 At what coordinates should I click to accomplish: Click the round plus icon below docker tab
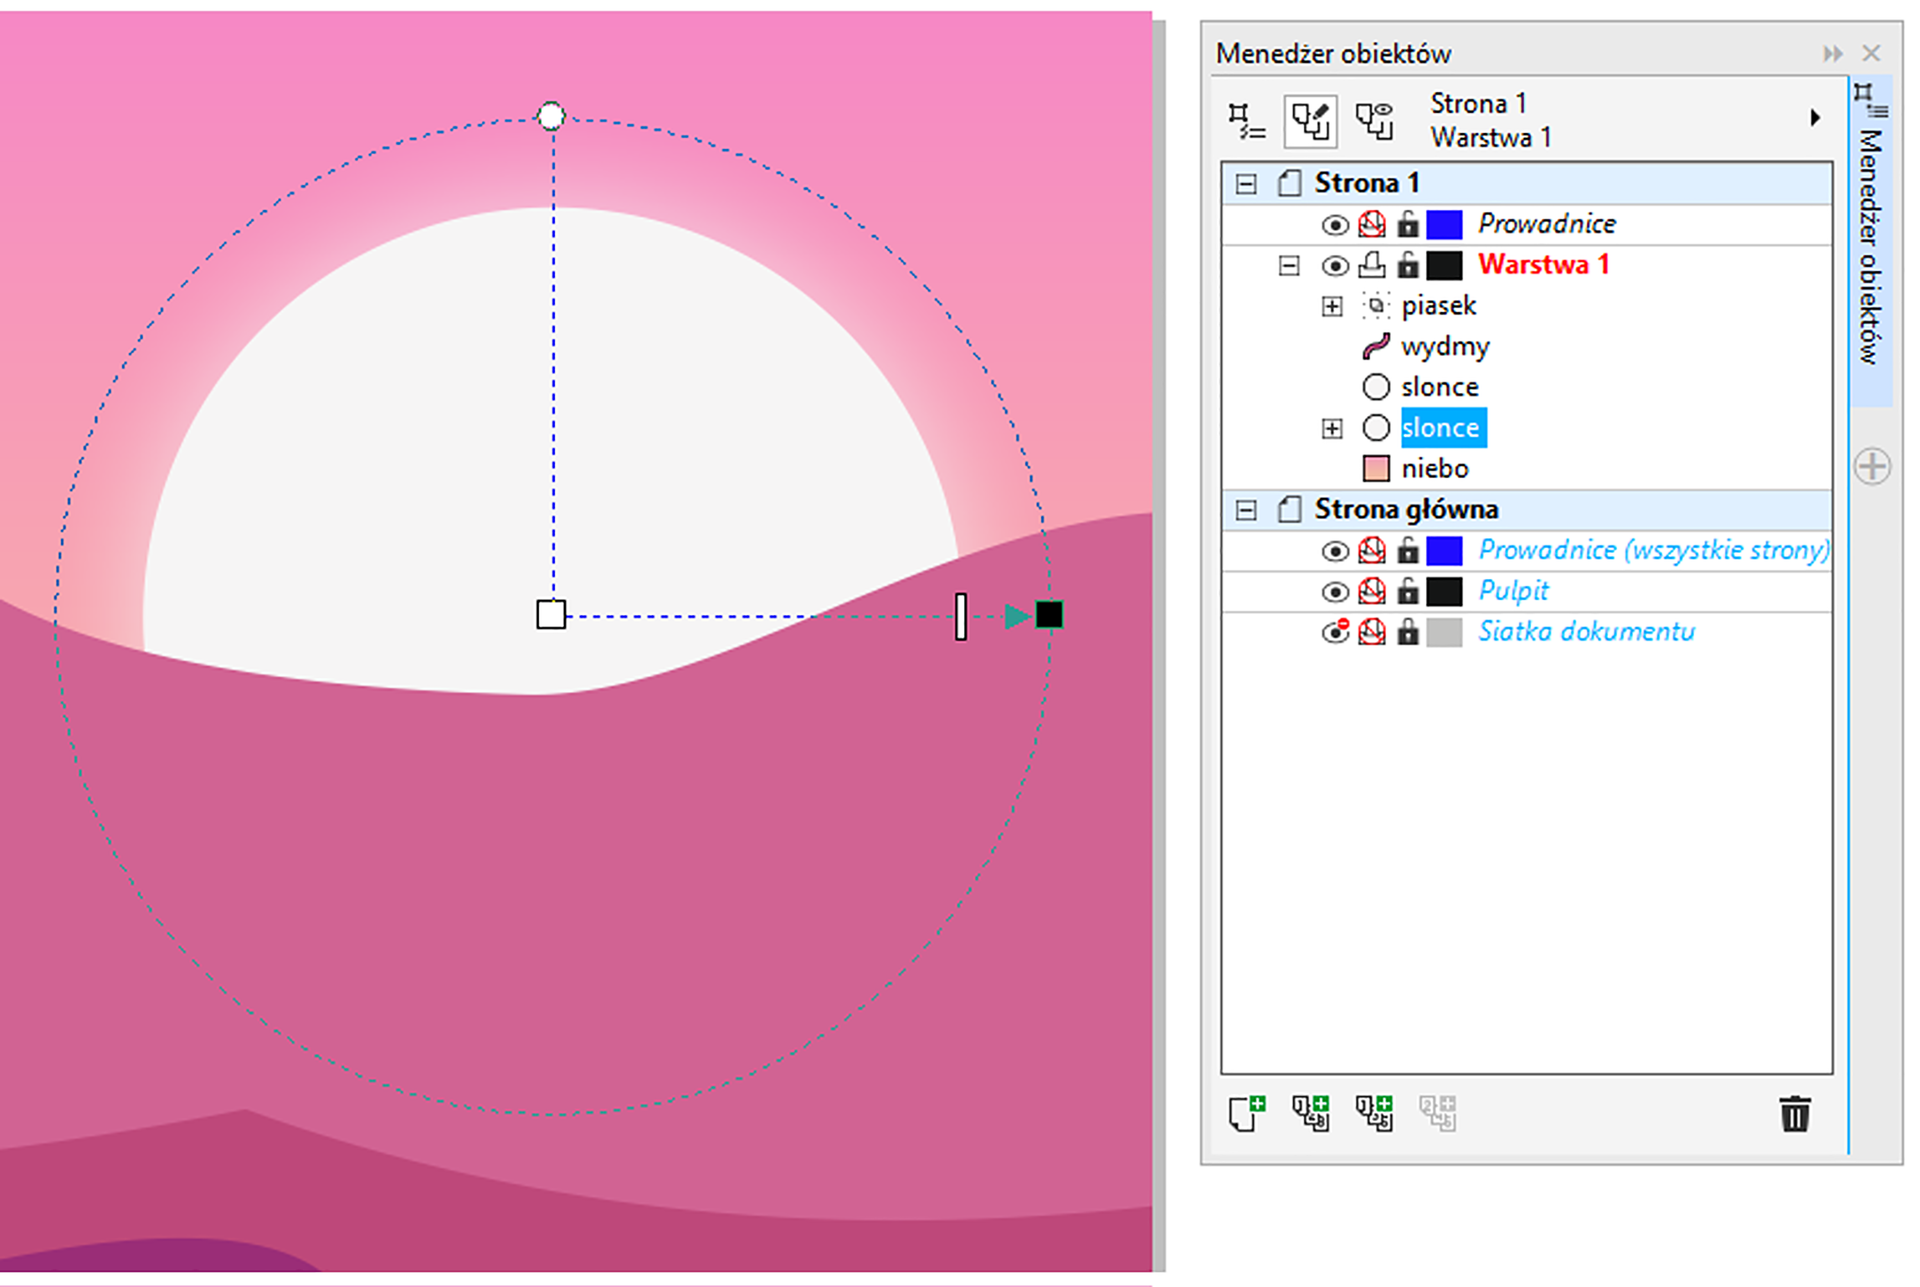[1872, 466]
